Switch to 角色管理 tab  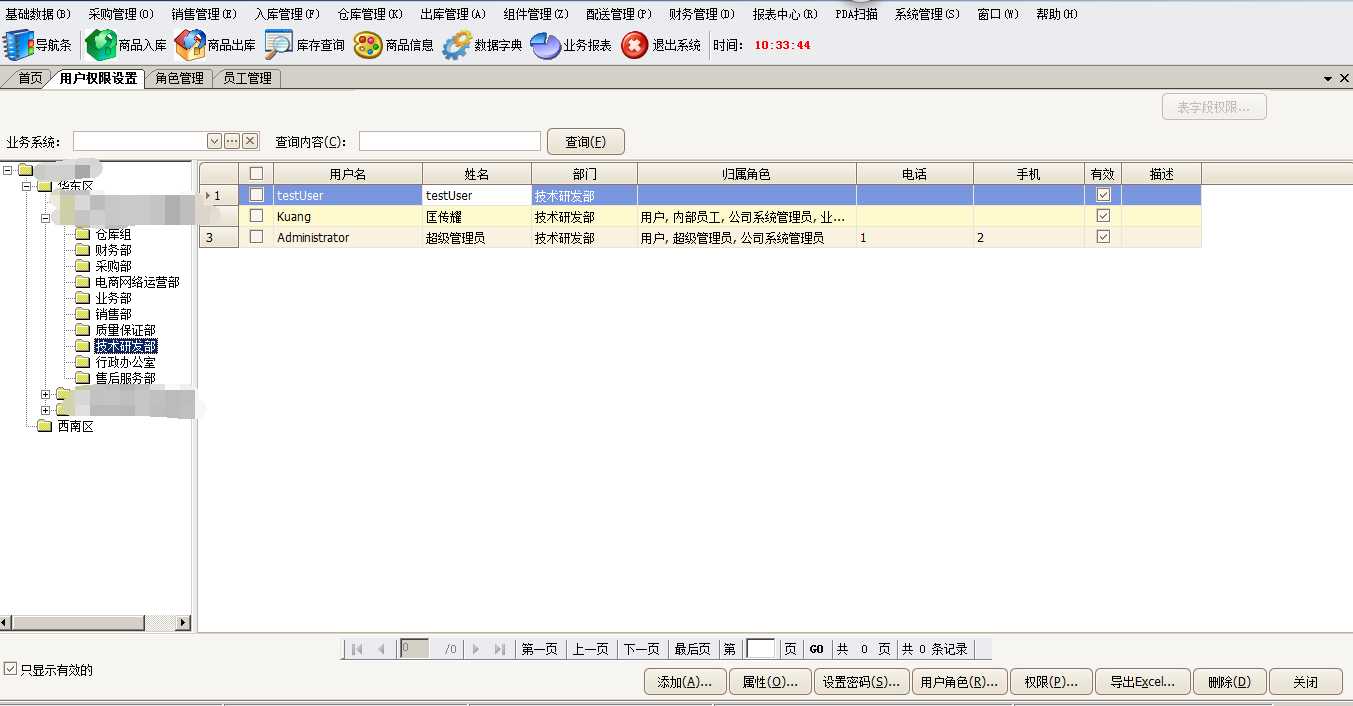coord(179,78)
